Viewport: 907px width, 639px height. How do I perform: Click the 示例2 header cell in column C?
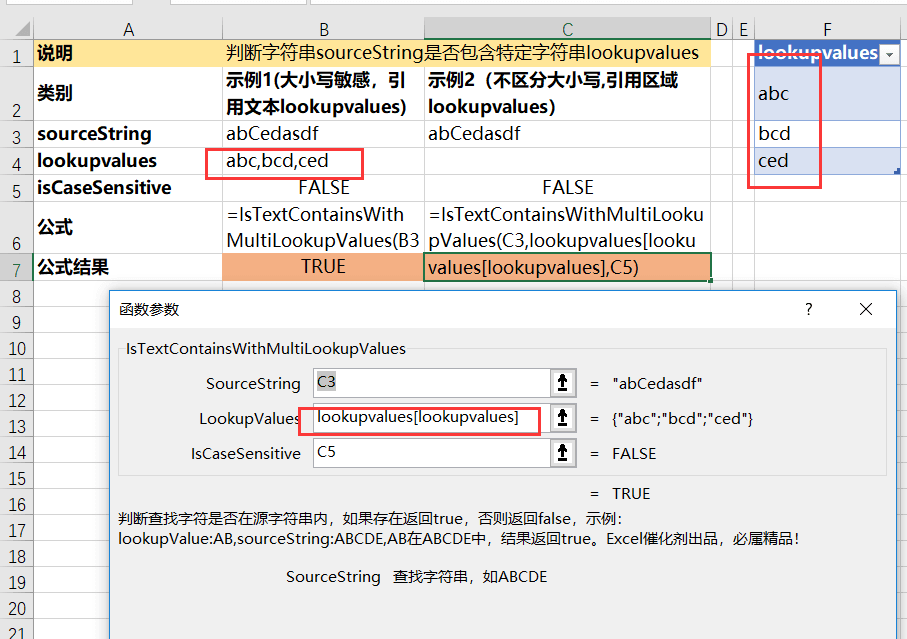tap(567, 94)
